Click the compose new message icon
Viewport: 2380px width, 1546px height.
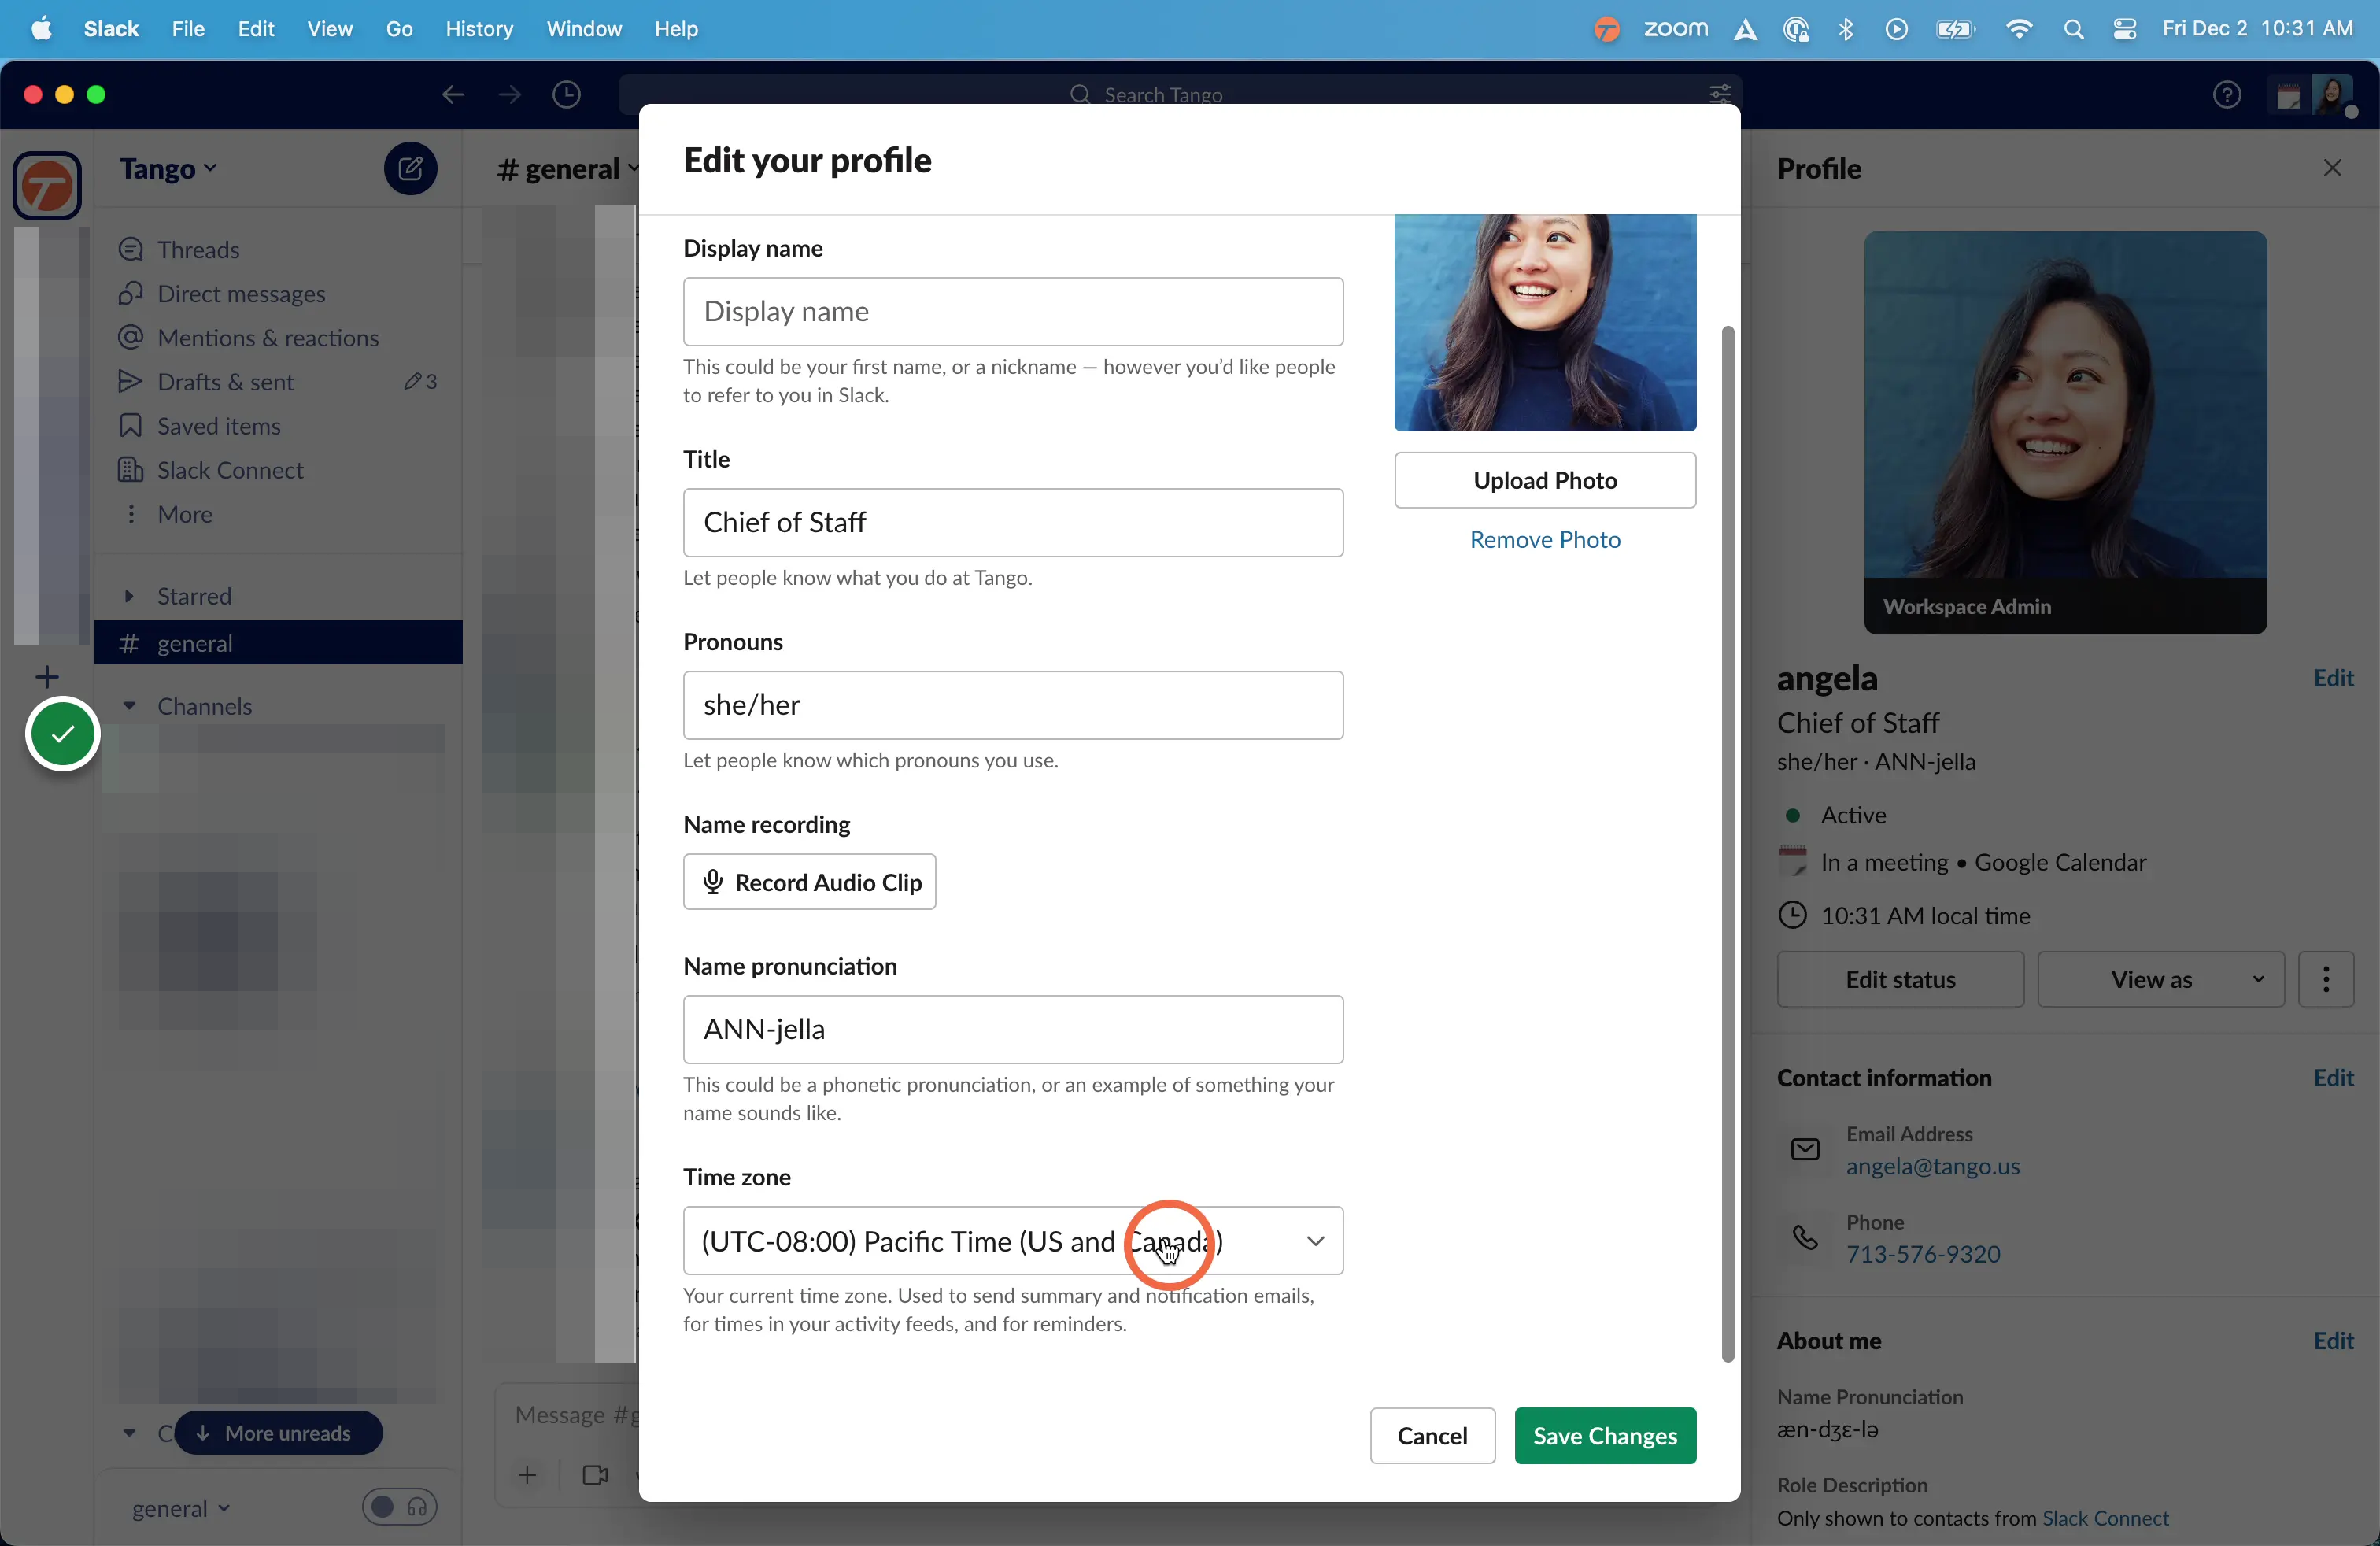click(410, 169)
